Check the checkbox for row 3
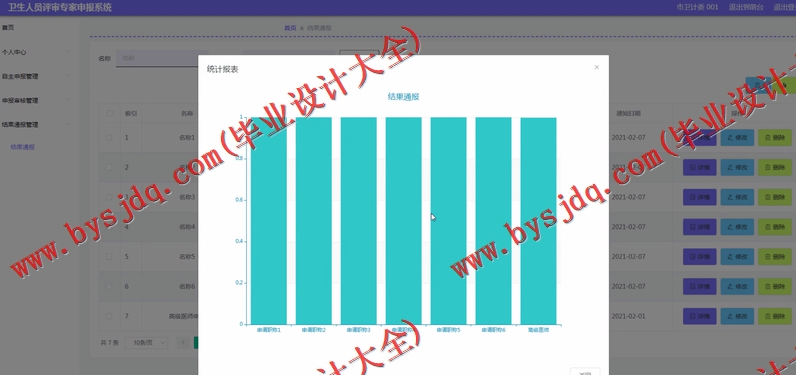The image size is (796, 375). click(x=109, y=197)
